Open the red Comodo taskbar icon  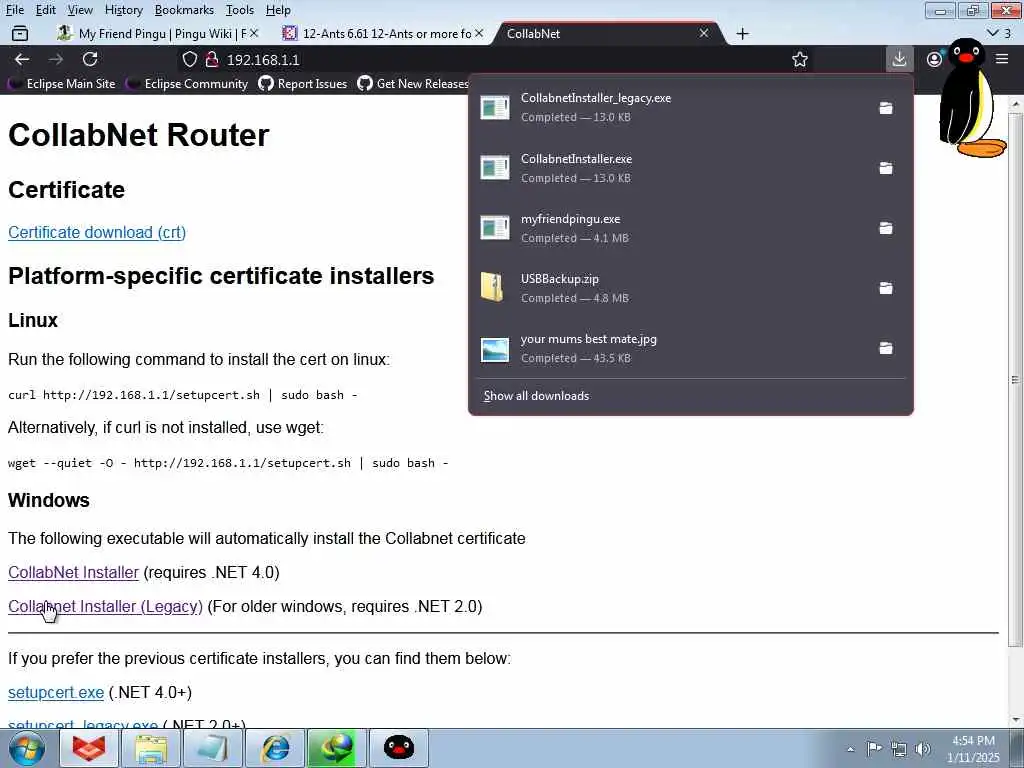click(x=89, y=748)
